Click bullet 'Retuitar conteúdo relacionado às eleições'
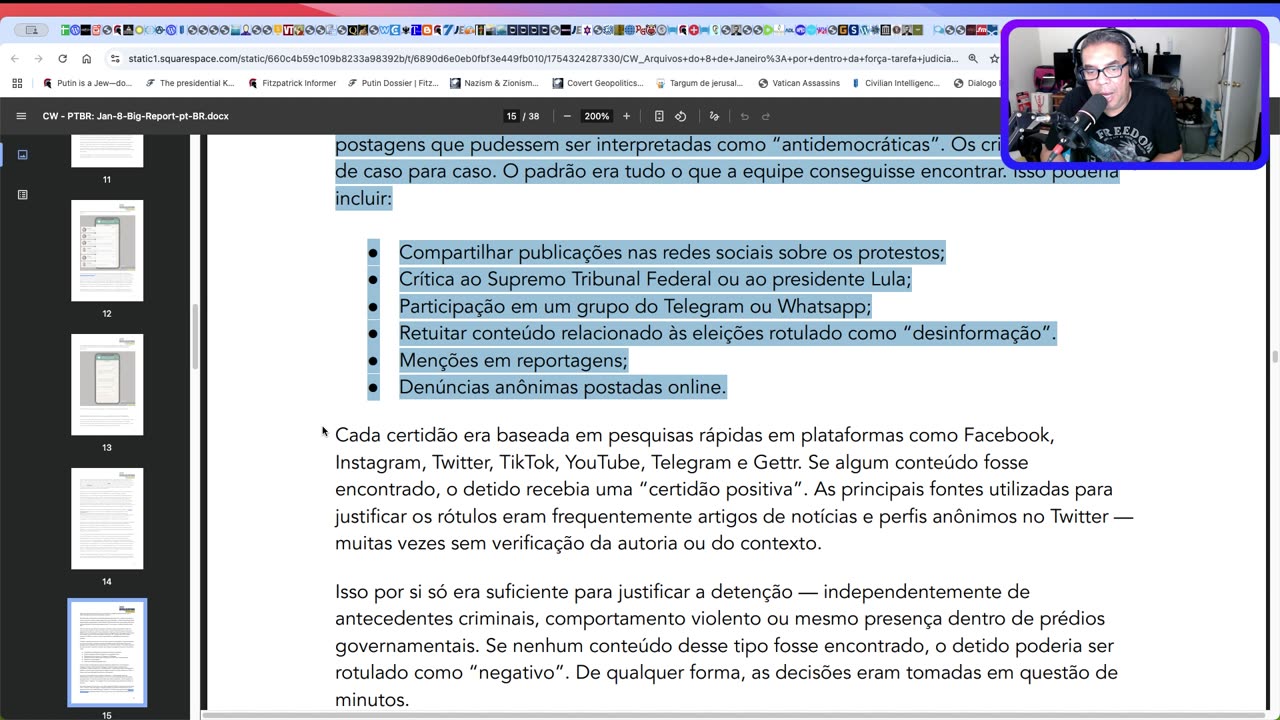The height and width of the screenshot is (720, 1280). [728, 333]
